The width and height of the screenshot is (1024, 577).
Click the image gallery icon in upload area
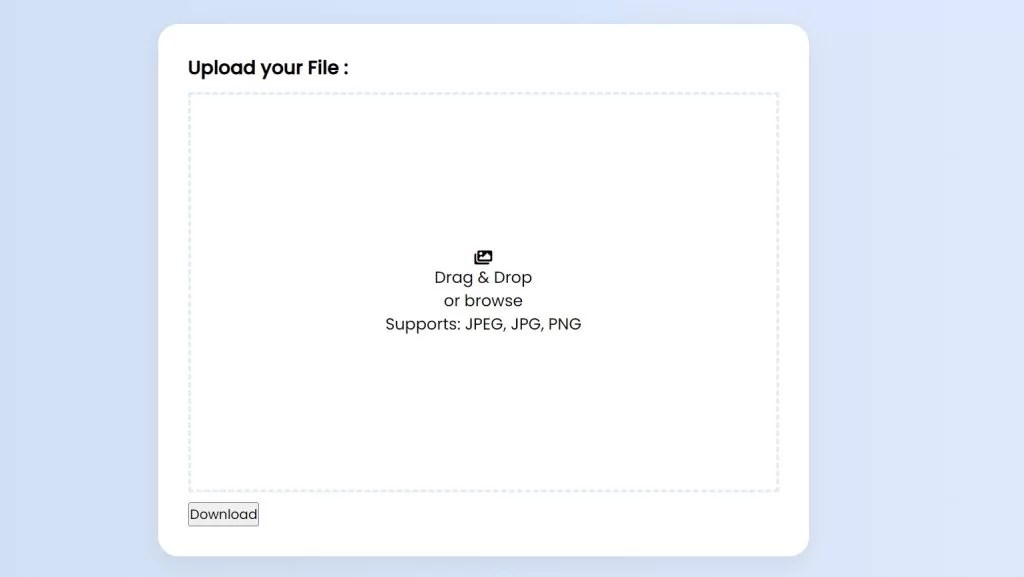pyautogui.click(x=483, y=255)
